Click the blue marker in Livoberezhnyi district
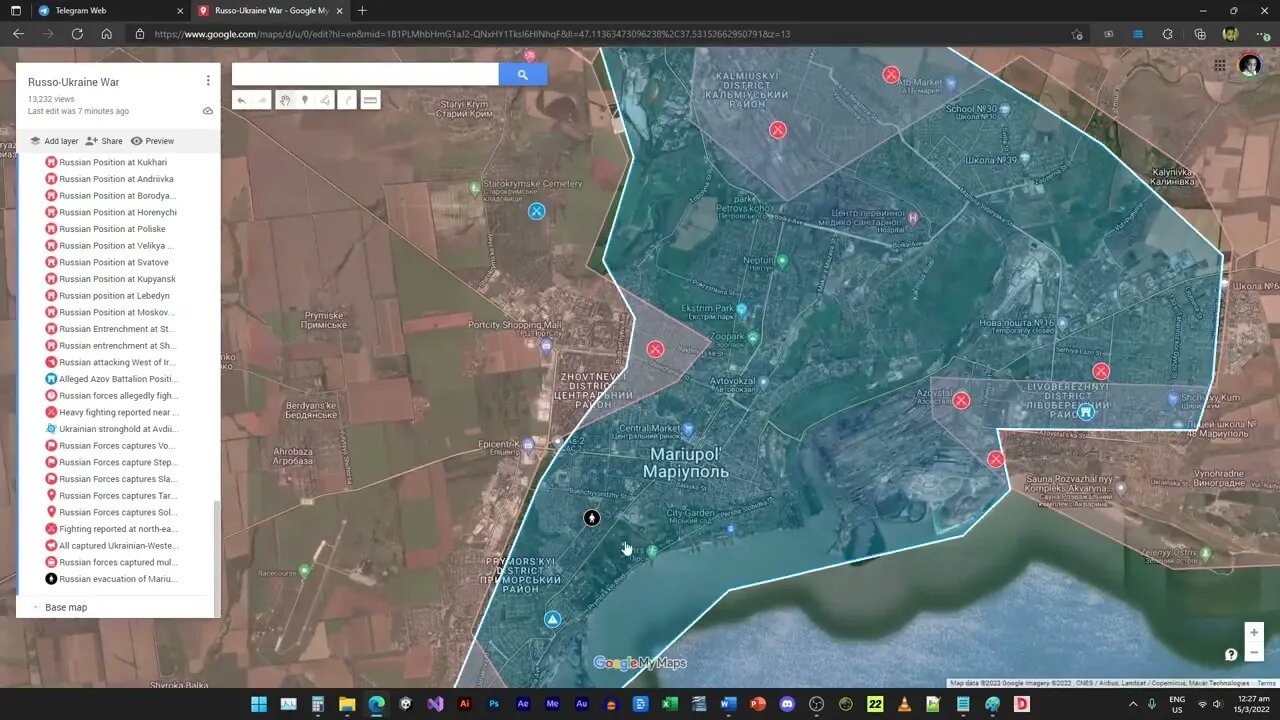This screenshot has height=720, width=1280. [x=1086, y=411]
